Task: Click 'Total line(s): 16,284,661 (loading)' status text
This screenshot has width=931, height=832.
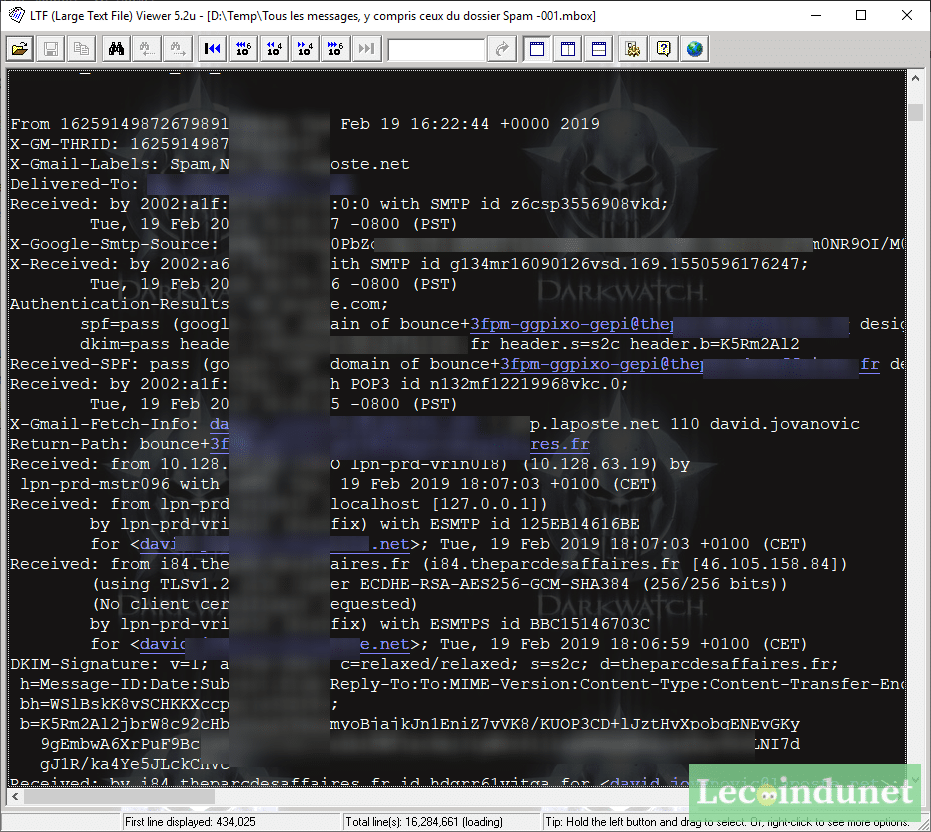Action: (x=424, y=822)
